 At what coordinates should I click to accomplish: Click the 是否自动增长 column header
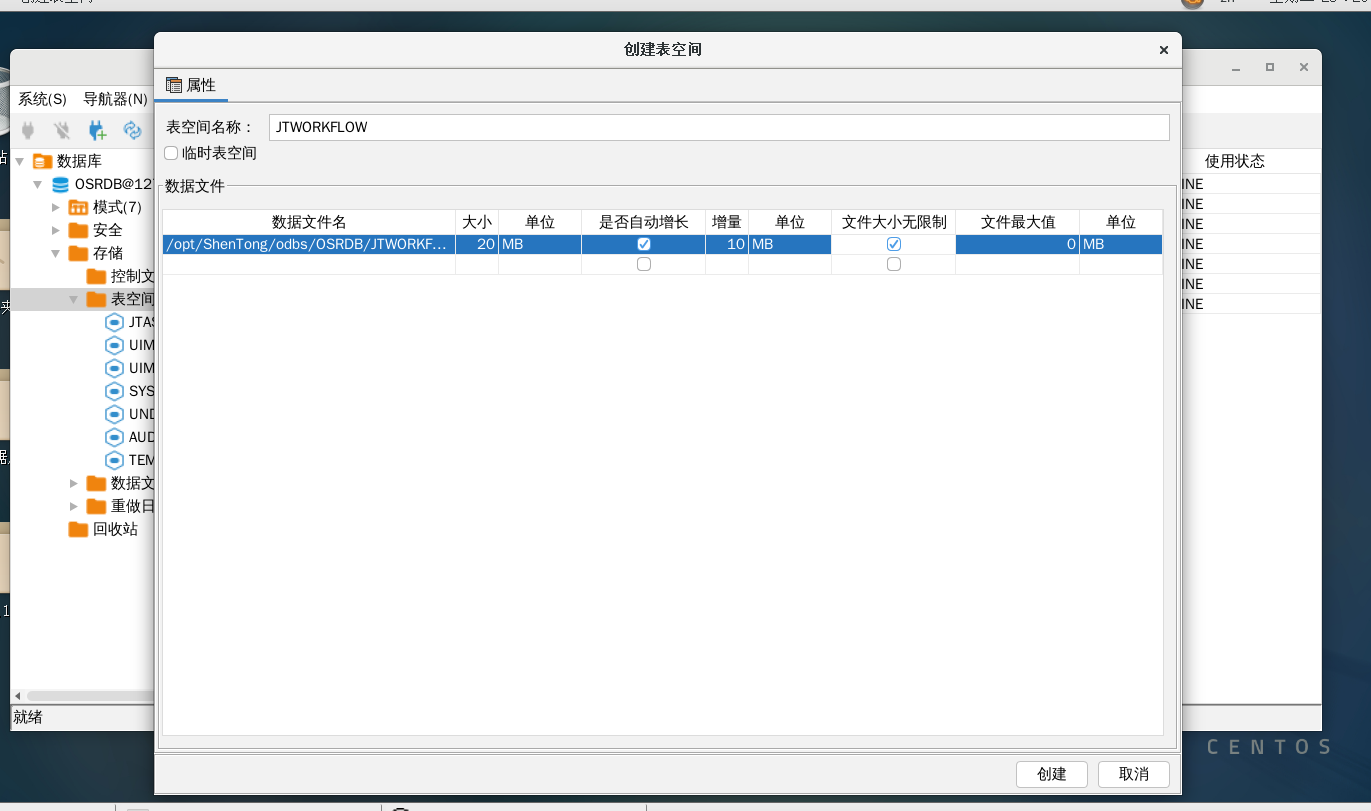pos(644,222)
